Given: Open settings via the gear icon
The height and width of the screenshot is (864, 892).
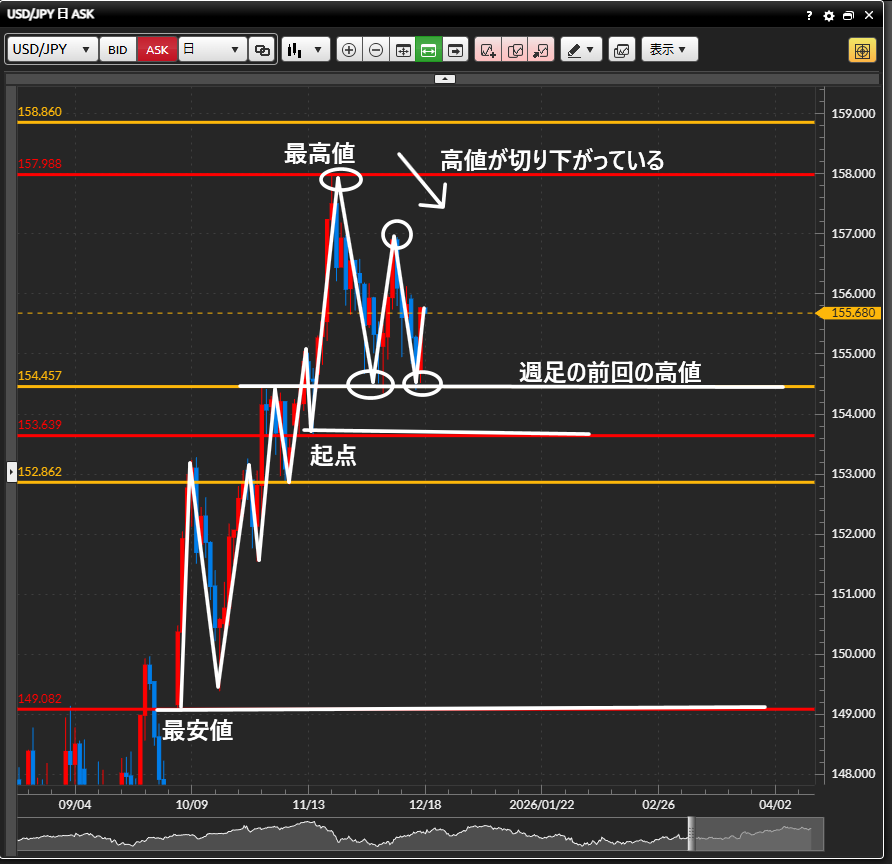Looking at the screenshot, I should click(828, 16).
